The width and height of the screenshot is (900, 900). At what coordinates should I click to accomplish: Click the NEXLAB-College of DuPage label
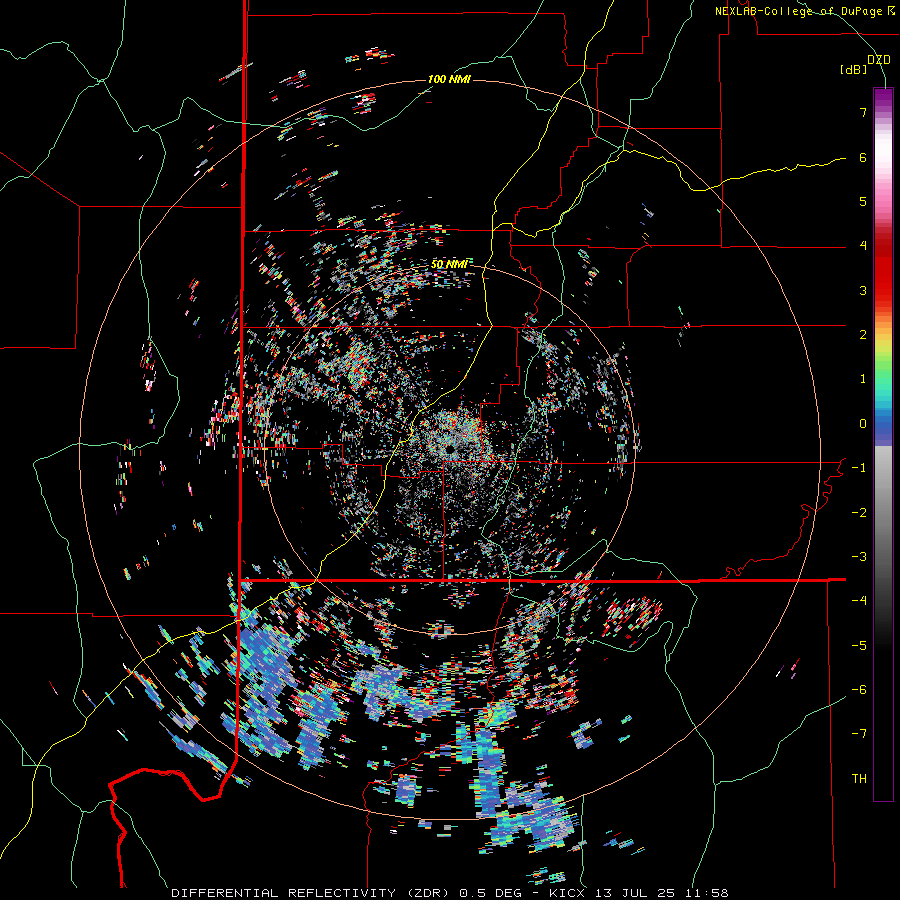point(804,11)
